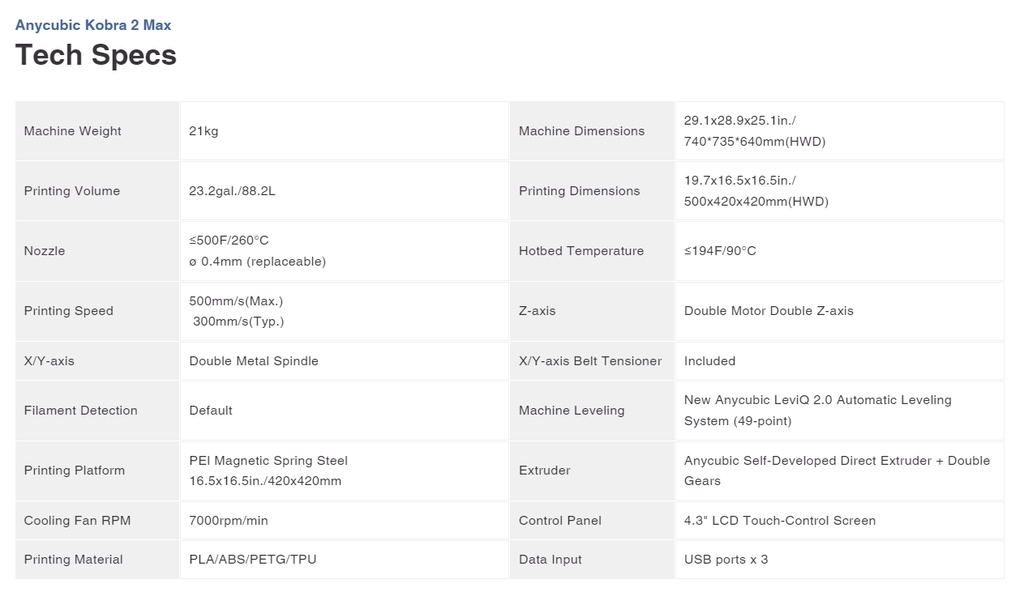1024x592 pixels.
Task: Click the PEI Magnetic Spring Steel value
Action: [268, 461]
